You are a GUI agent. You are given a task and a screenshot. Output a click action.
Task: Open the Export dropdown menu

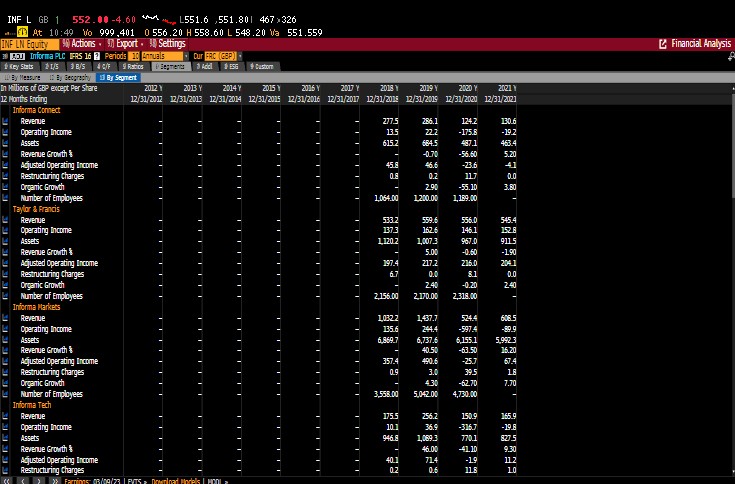click(x=125, y=44)
